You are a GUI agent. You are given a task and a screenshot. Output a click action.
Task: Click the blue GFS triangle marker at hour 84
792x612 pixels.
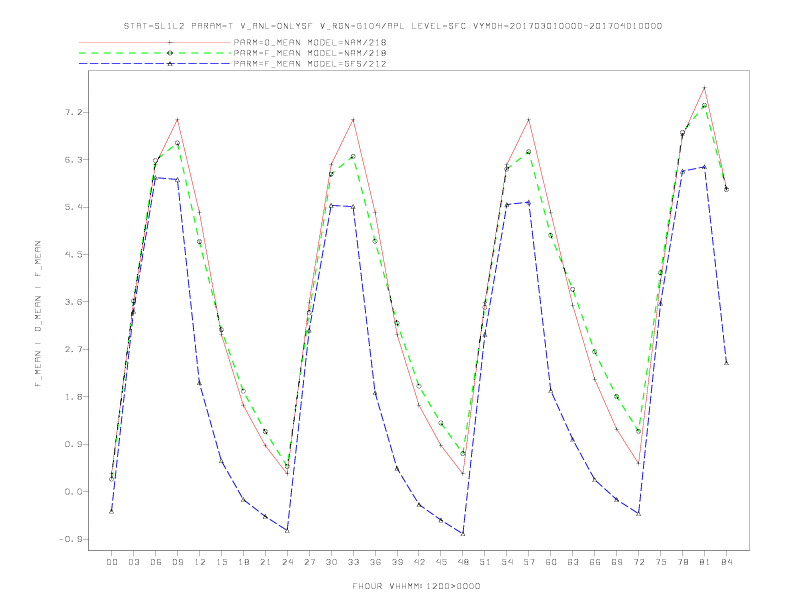(x=726, y=363)
